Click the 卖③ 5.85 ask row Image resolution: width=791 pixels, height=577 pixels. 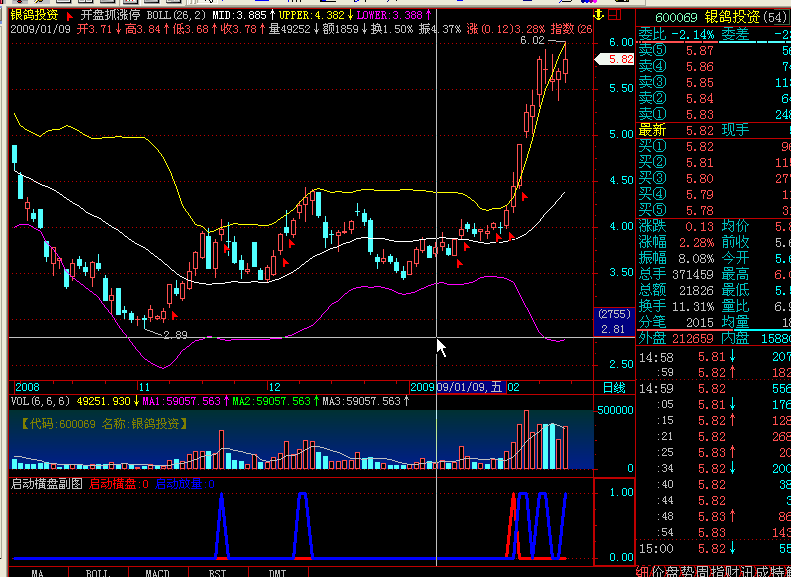714,82
